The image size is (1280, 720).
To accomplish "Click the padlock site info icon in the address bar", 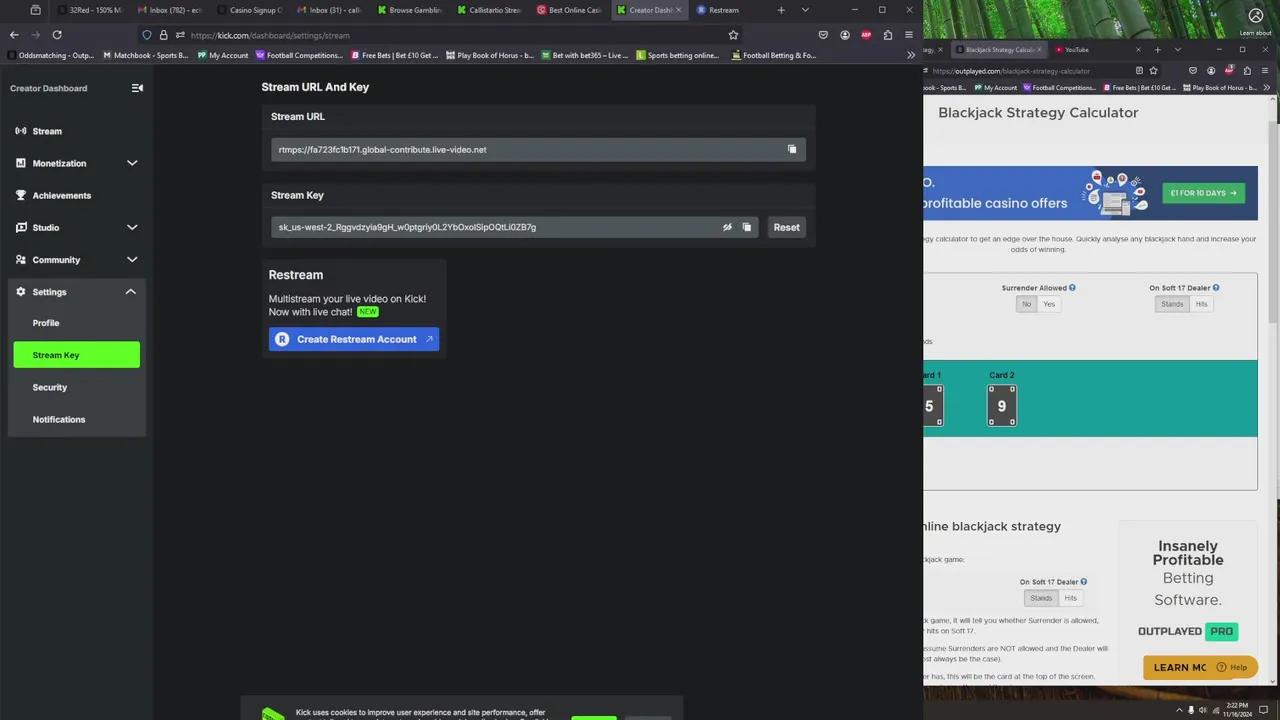I will pyautogui.click(x=163, y=35).
